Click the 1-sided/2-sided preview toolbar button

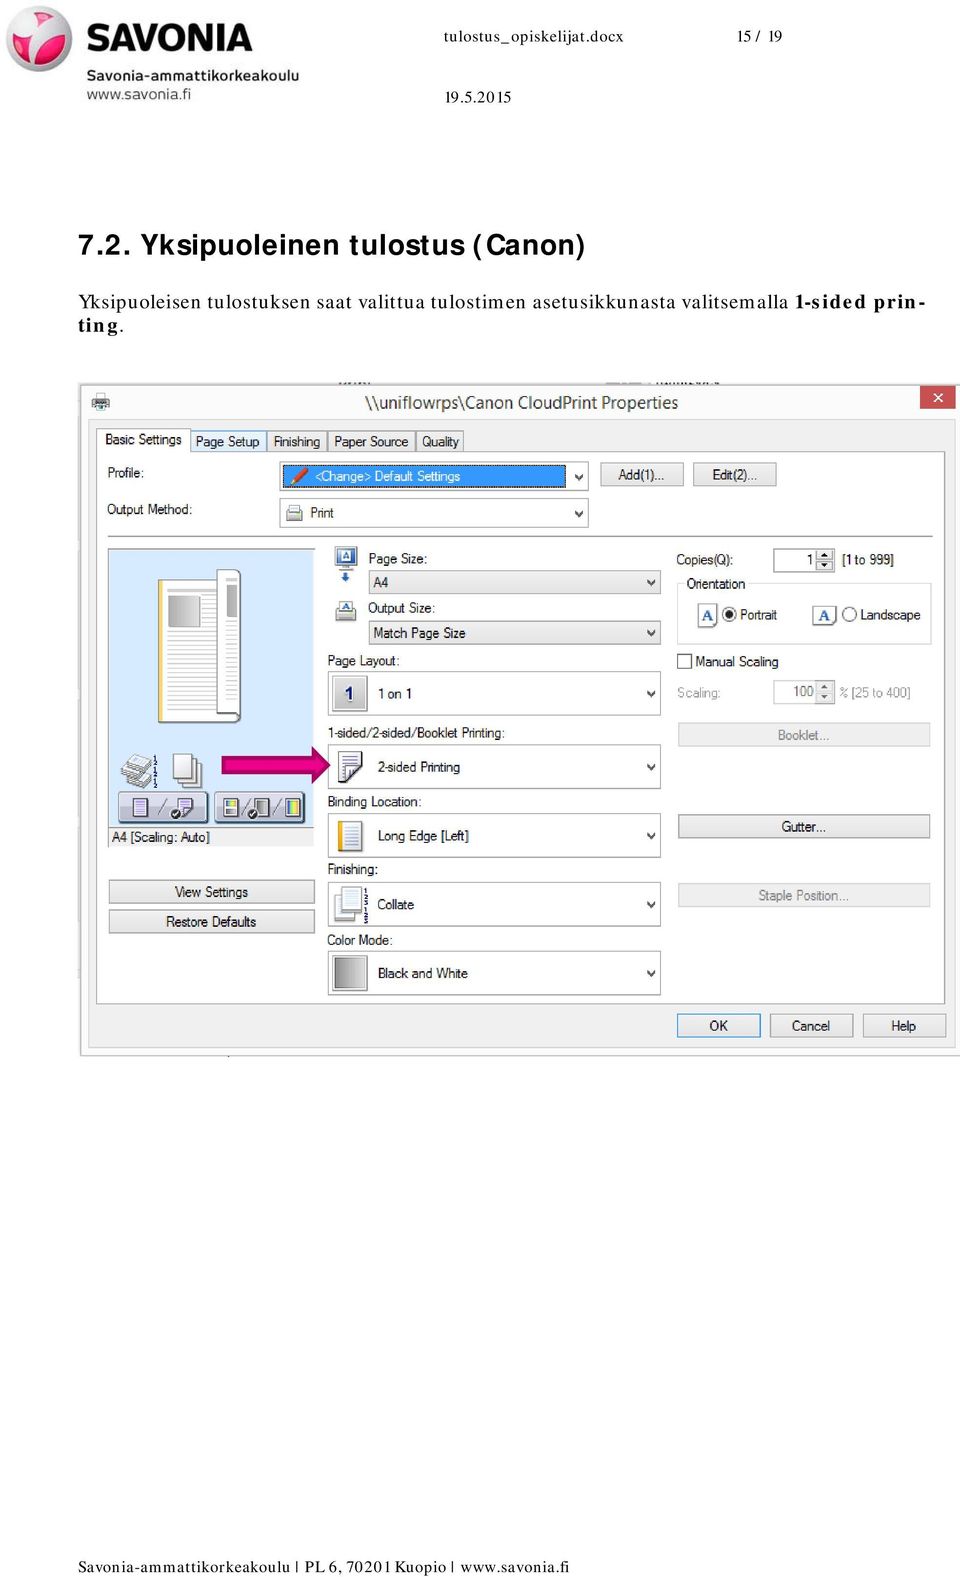tap(163, 807)
